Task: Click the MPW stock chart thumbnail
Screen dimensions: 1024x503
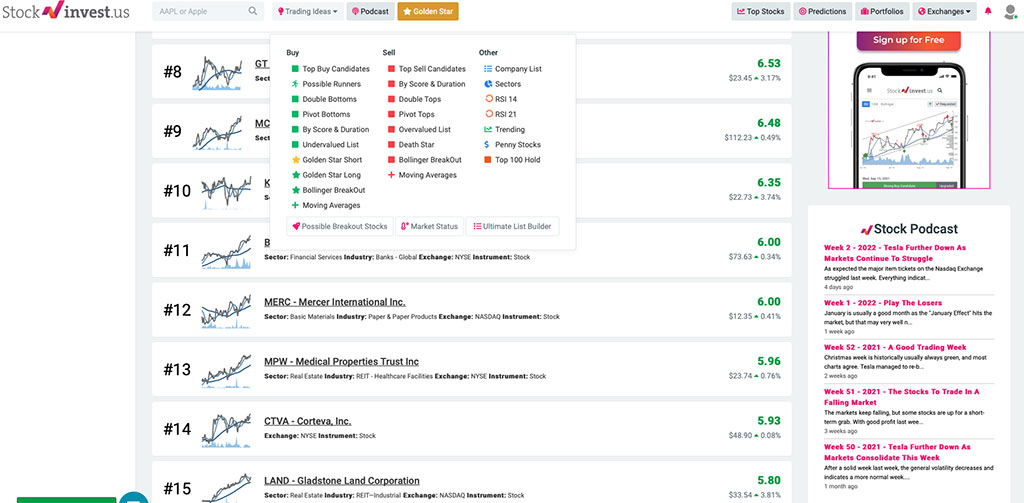Action: pos(225,371)
